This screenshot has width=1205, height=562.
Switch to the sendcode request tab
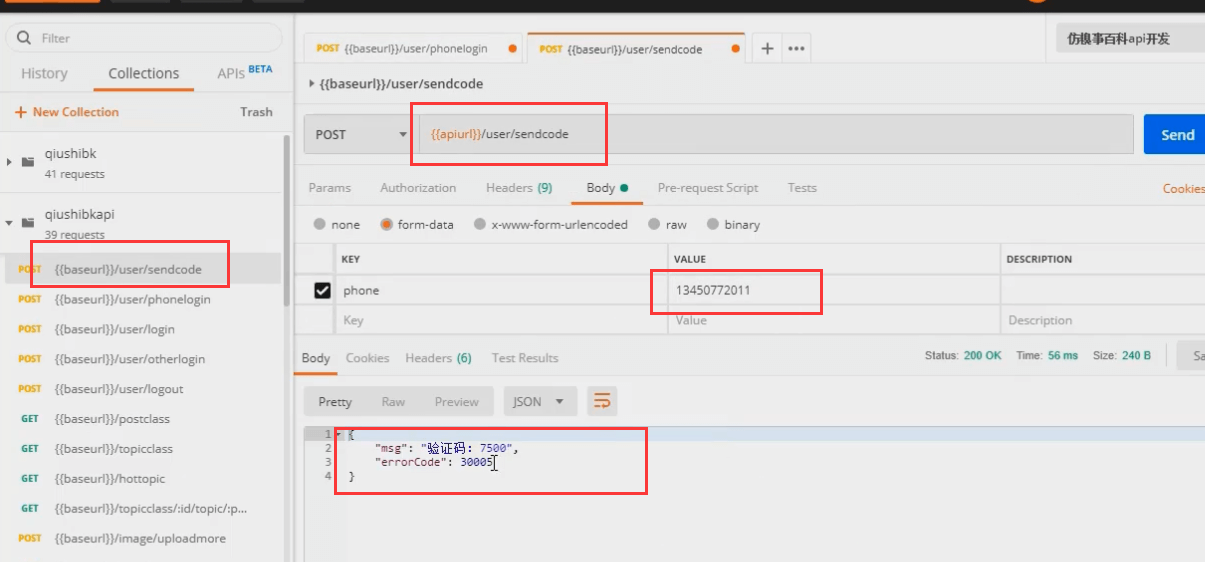click(637, 48)
